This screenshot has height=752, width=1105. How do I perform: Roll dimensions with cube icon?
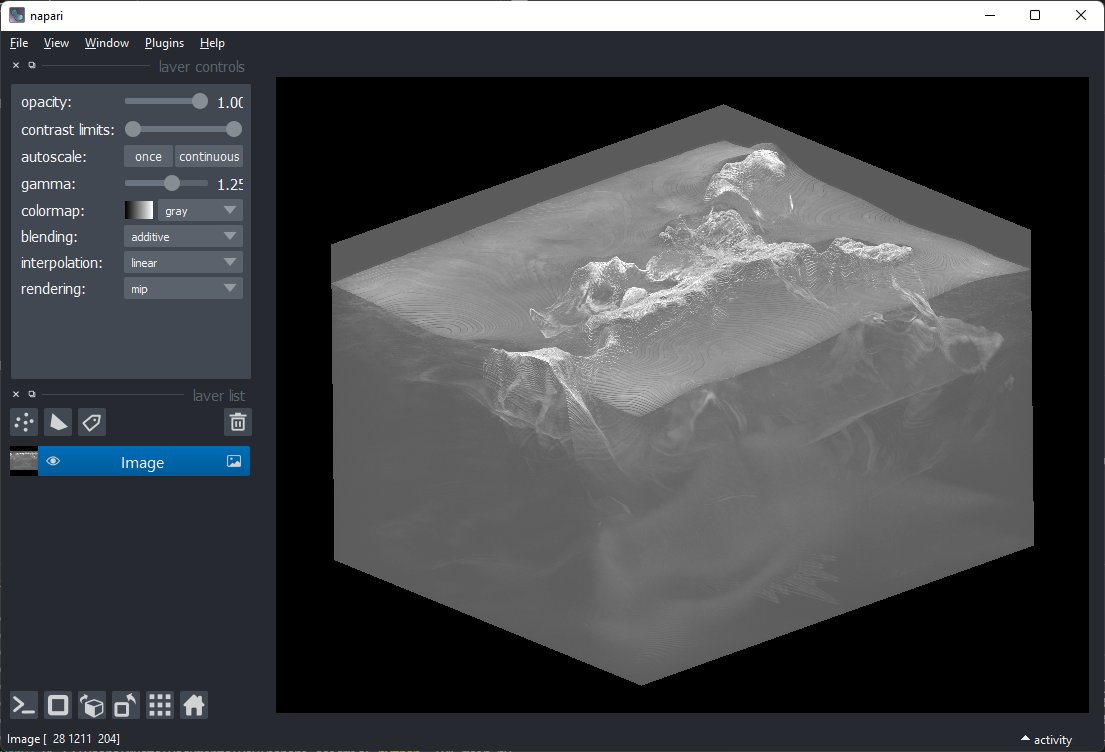click(x=92, y=705)
